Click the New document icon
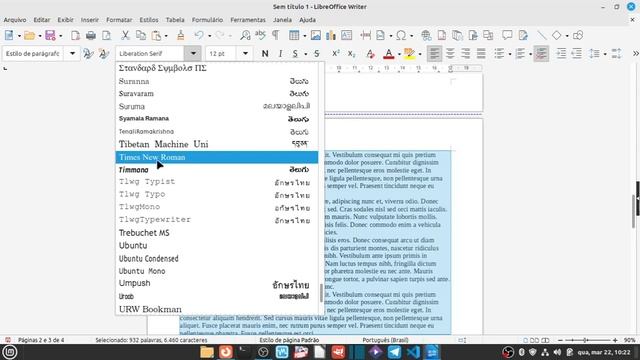640x360 pixels. point(9,36)
